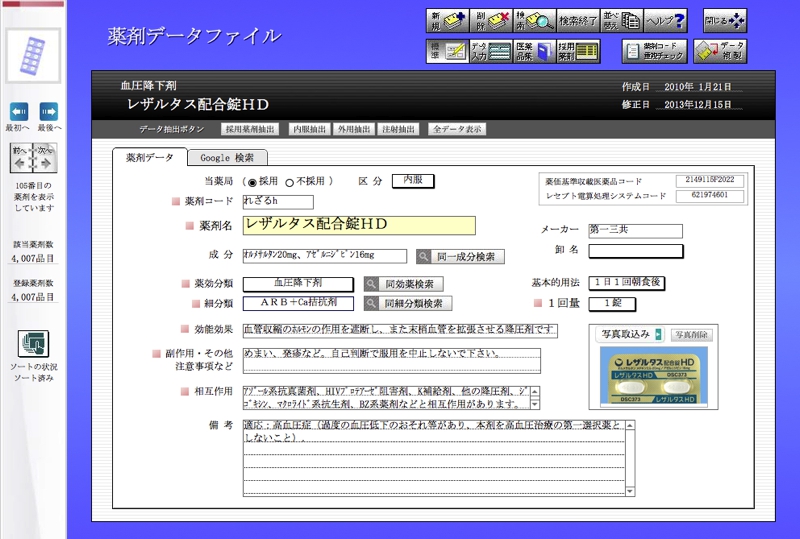Run 薬剤コード重複チェック

[x=654, y=51]
